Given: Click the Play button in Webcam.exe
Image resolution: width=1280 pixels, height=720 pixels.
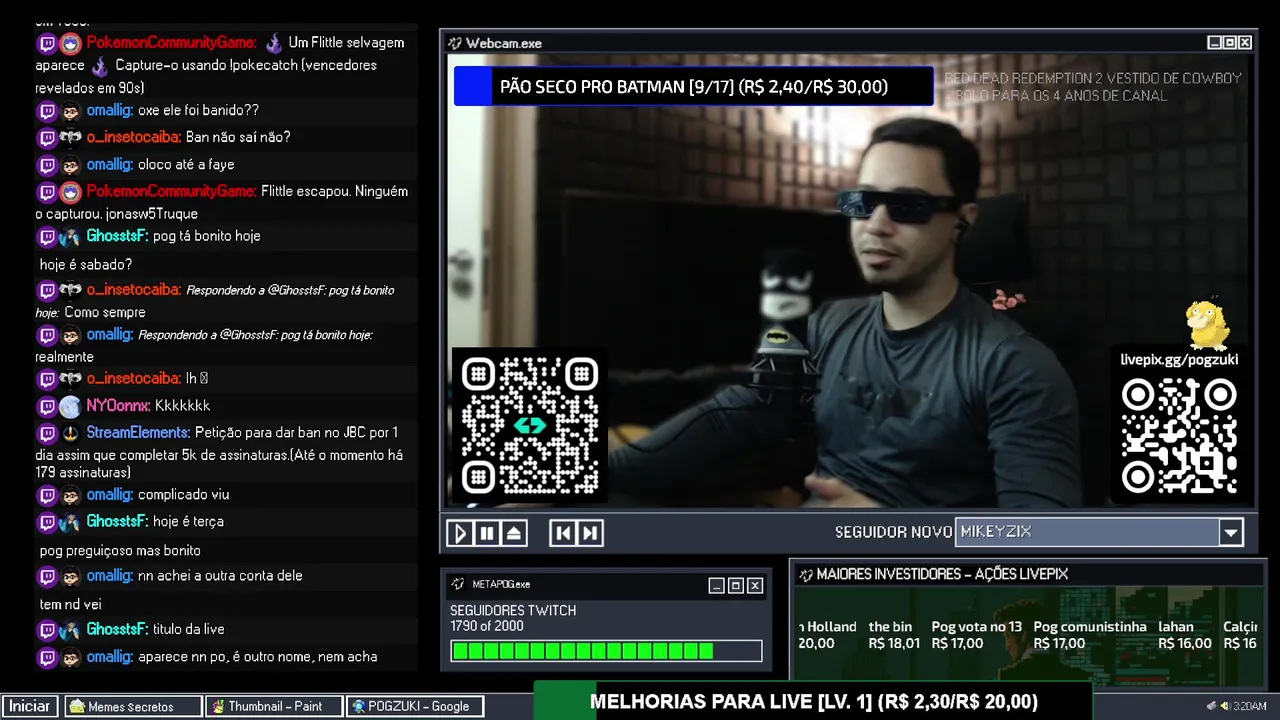Looking at the screenshot, I should pos(459,533).
